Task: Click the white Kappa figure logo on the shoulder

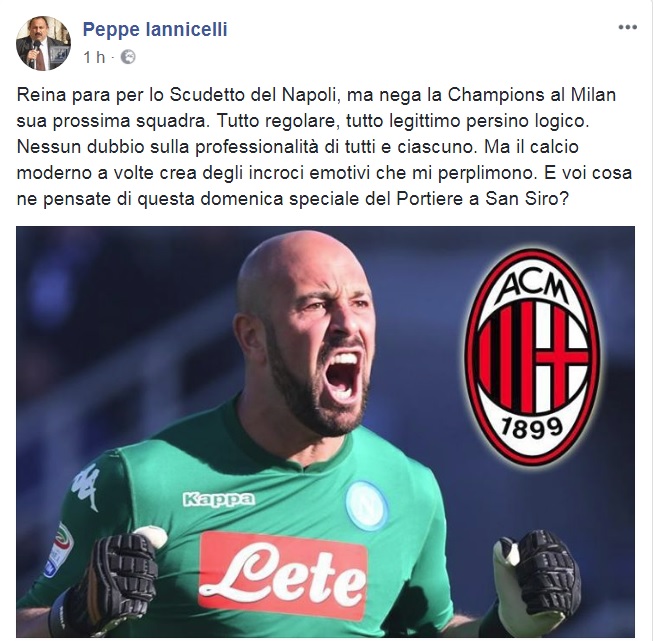Action: click(x=86, y=486)
